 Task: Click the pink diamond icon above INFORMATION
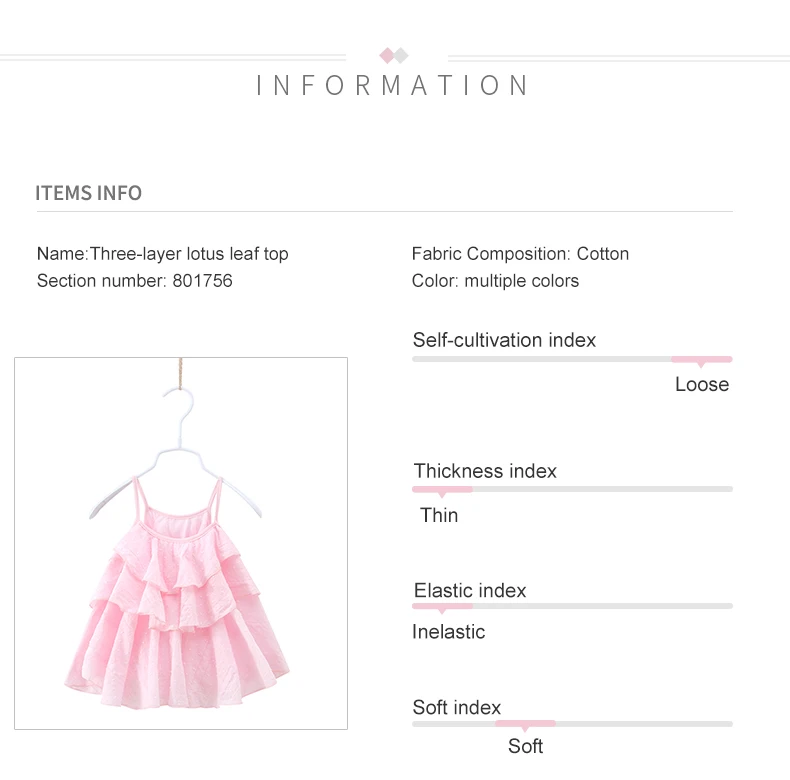point(386,55)
